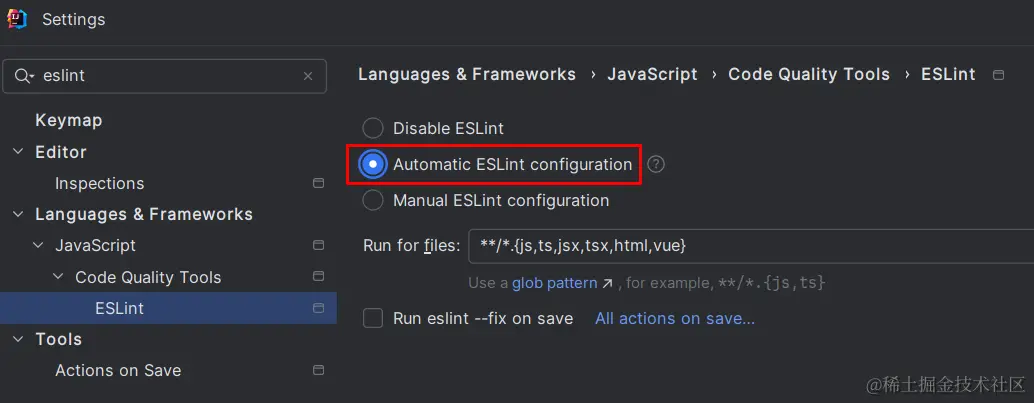The width and height of the screenshot is (1034, 403).
Task: Collapse the Editor tree section
Action: click(x=18, y=152)
